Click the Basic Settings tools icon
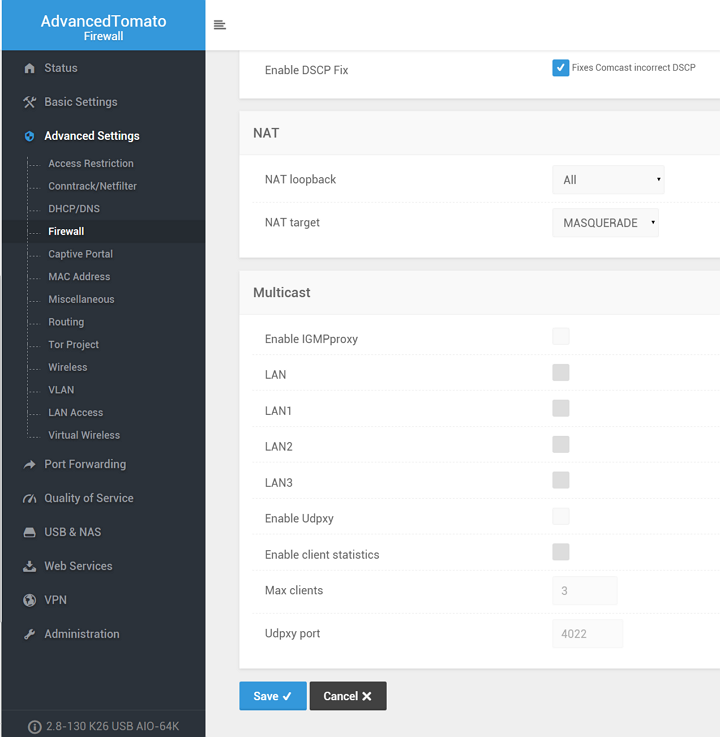The width and height of the screenshot is (720, 737). click(x=30, y=102)
